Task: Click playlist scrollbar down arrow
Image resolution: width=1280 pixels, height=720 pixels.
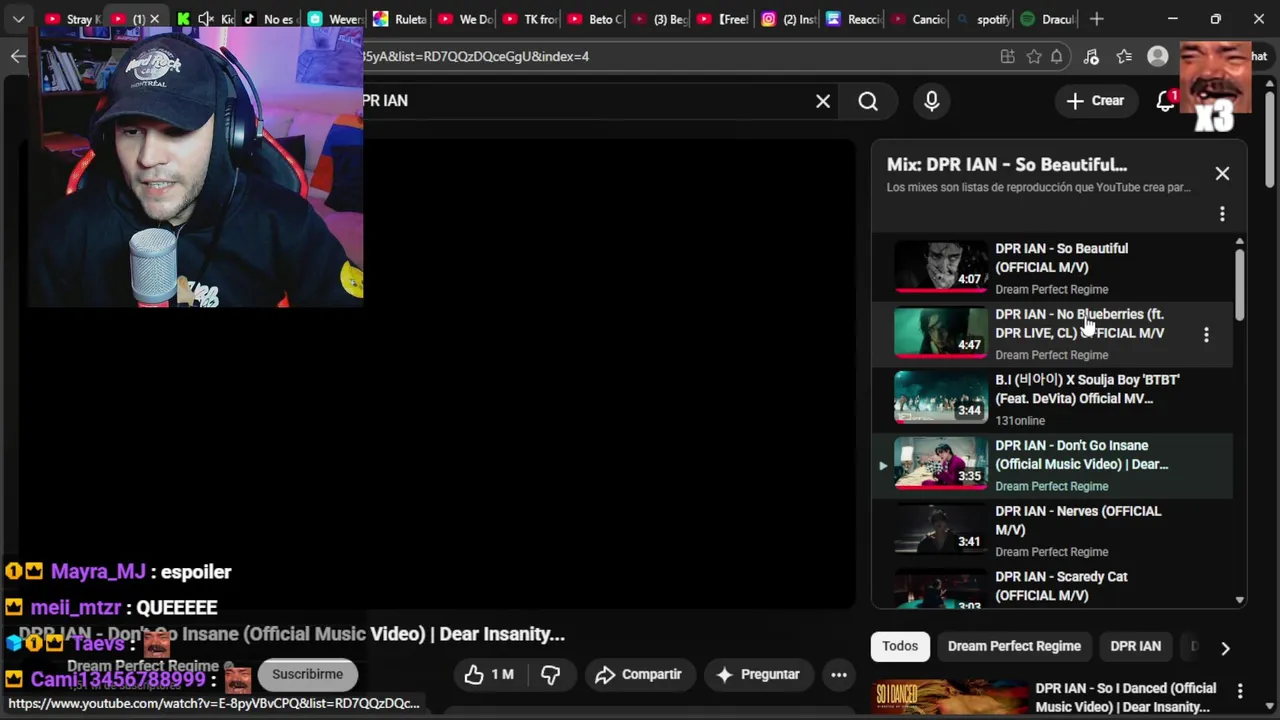Action: [x=1240, y=600]
